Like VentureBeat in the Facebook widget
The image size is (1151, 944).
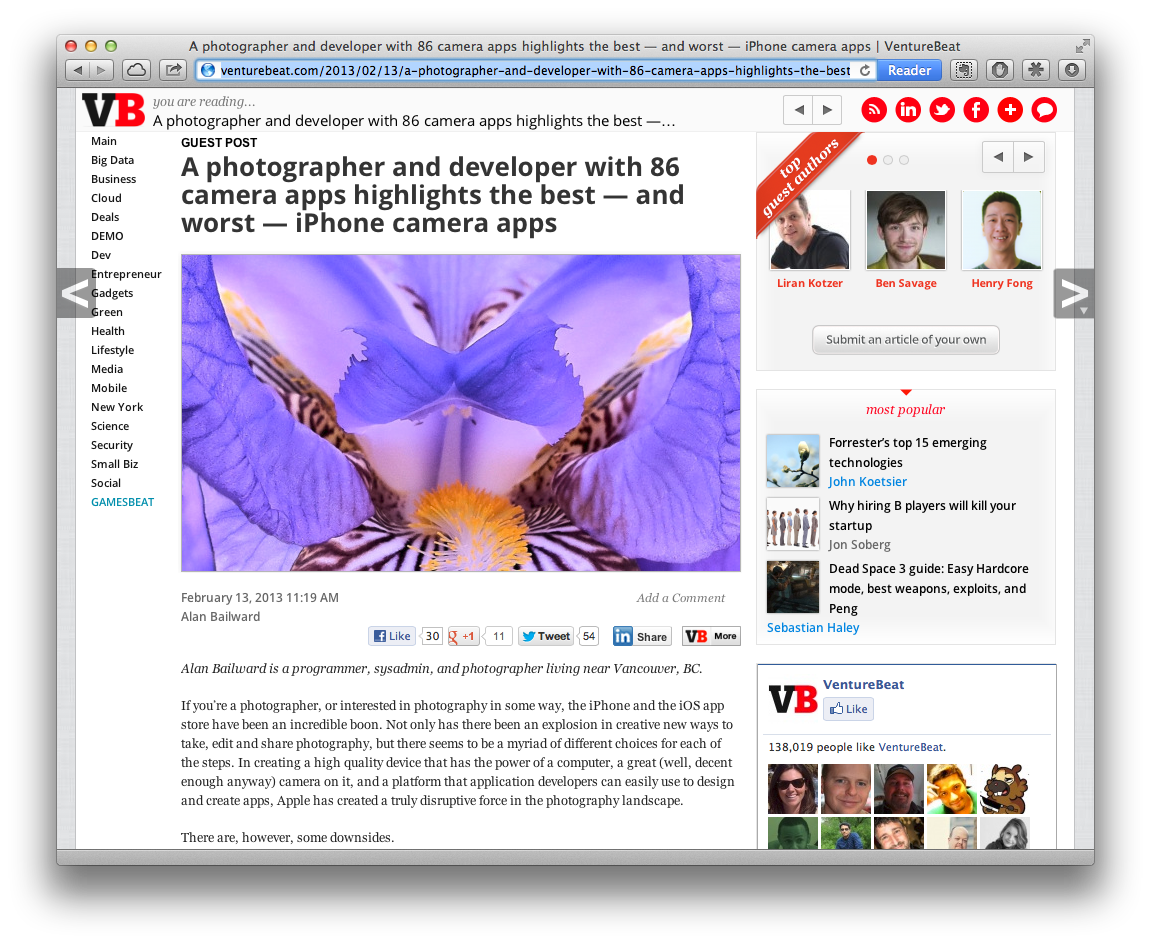click(x=848, y=709)
